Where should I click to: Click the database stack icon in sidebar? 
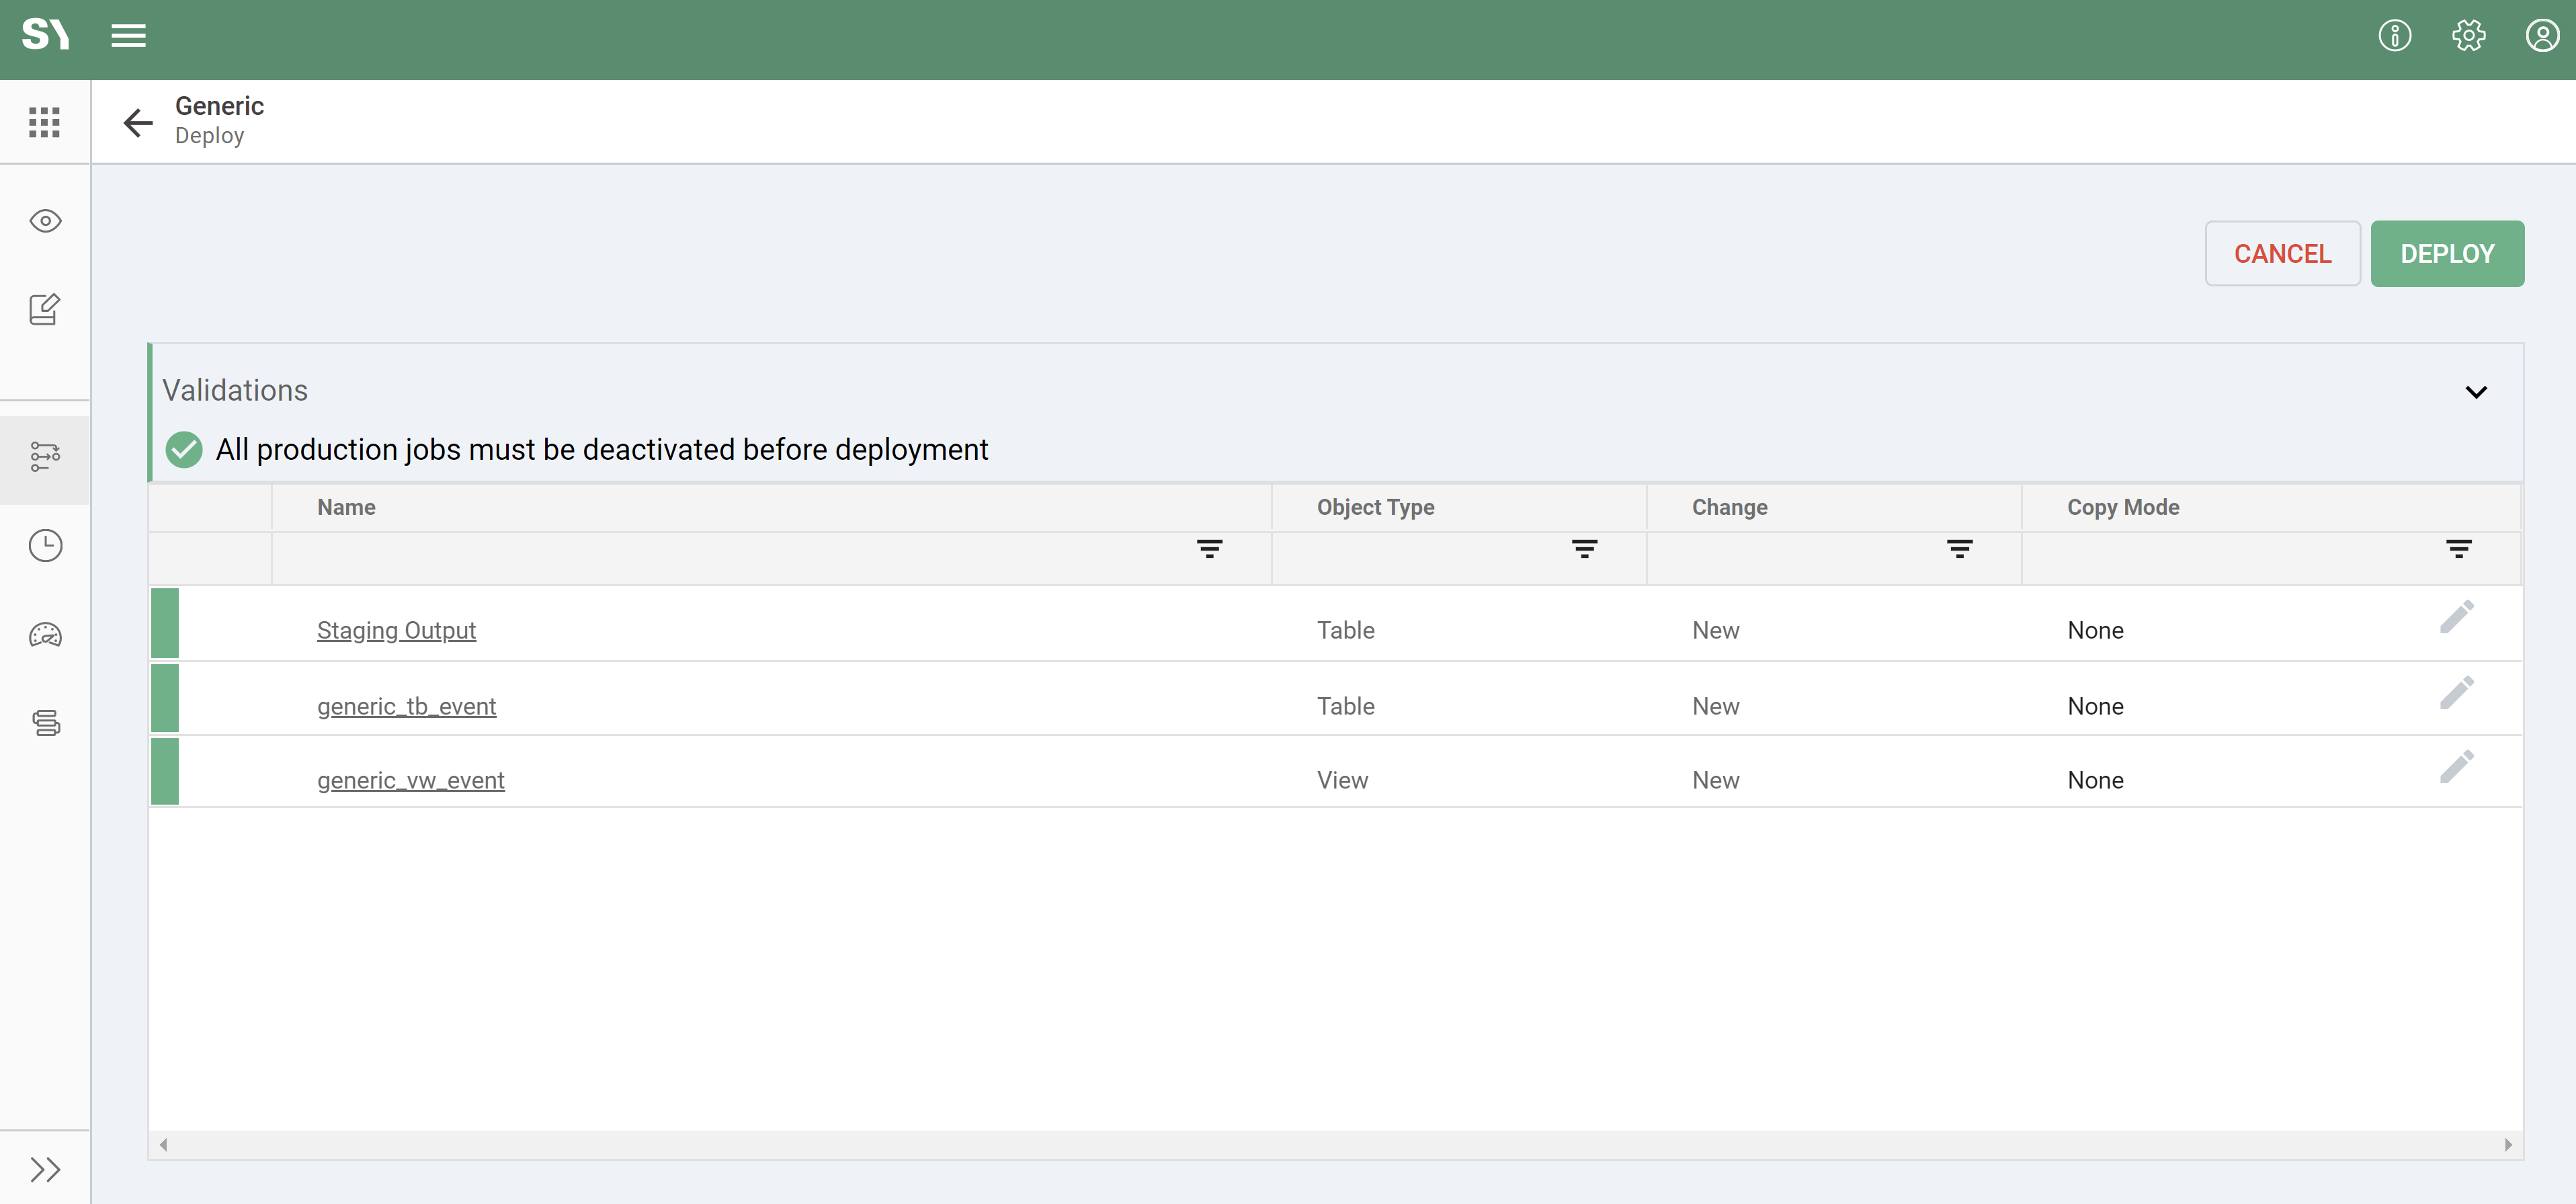pyautogui.click(x=45, y=723)
